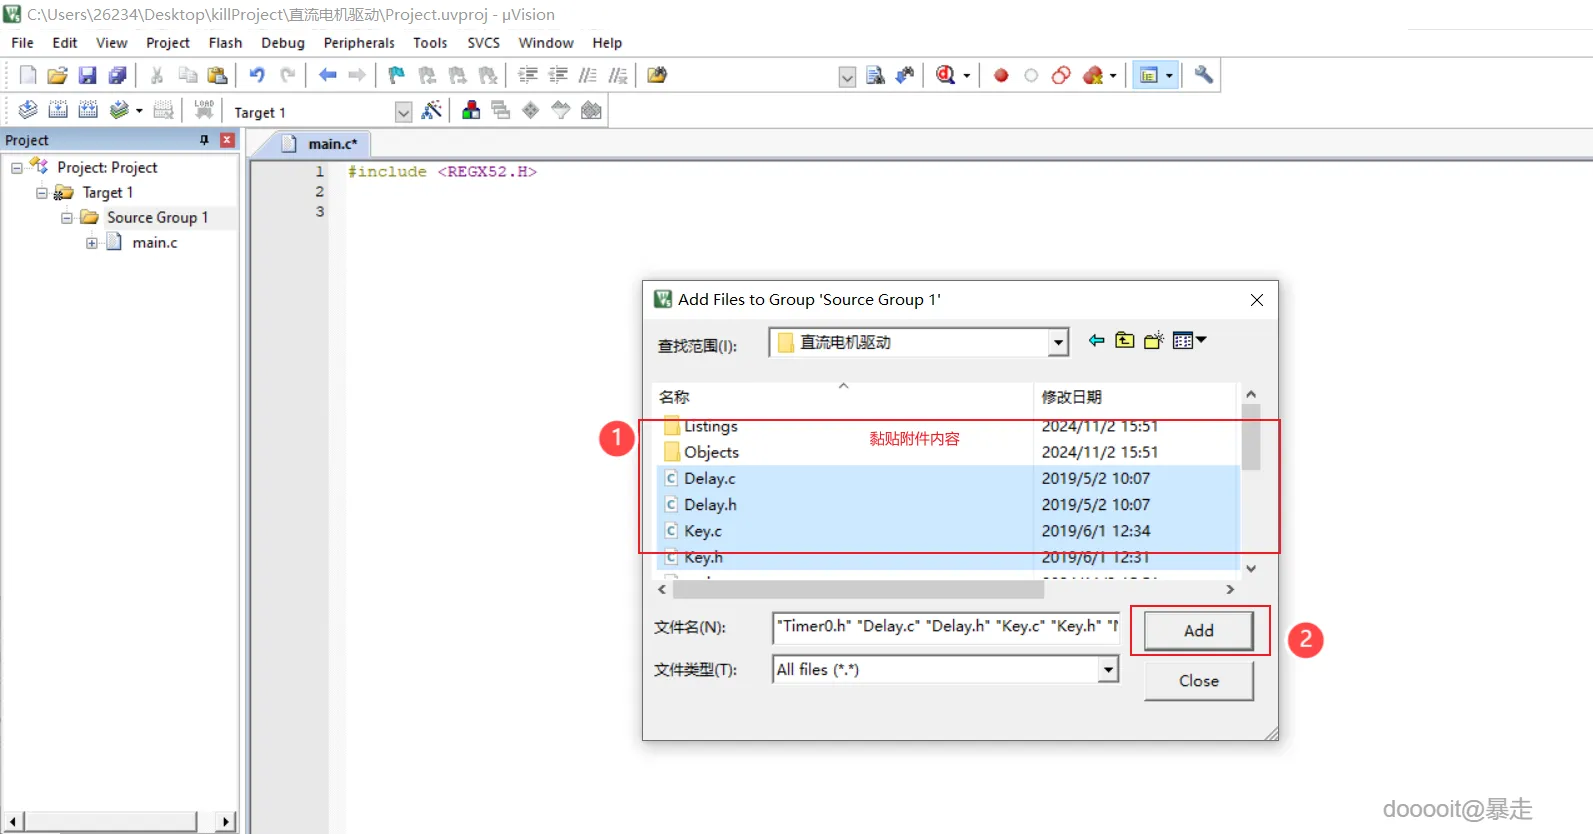This screenshot has height=834, width=1593.
Task: Open the Find in Files icon
Action: click(657, 75)
